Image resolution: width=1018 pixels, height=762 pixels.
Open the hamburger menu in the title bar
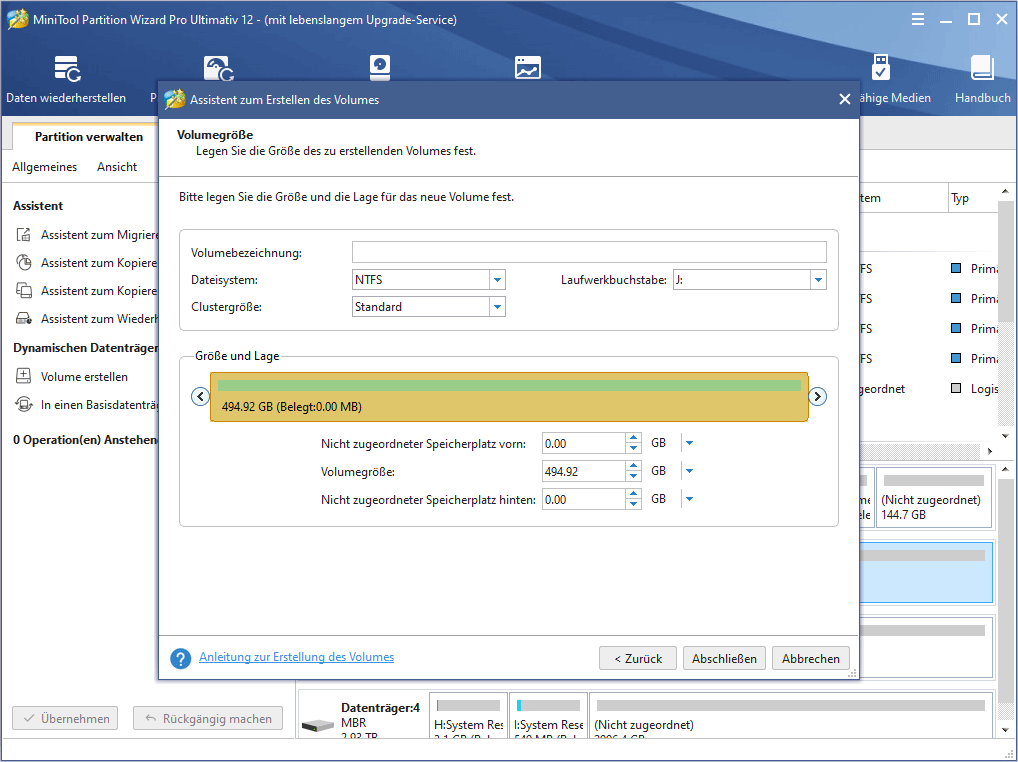pyautogui.click(x=918, y=18)
